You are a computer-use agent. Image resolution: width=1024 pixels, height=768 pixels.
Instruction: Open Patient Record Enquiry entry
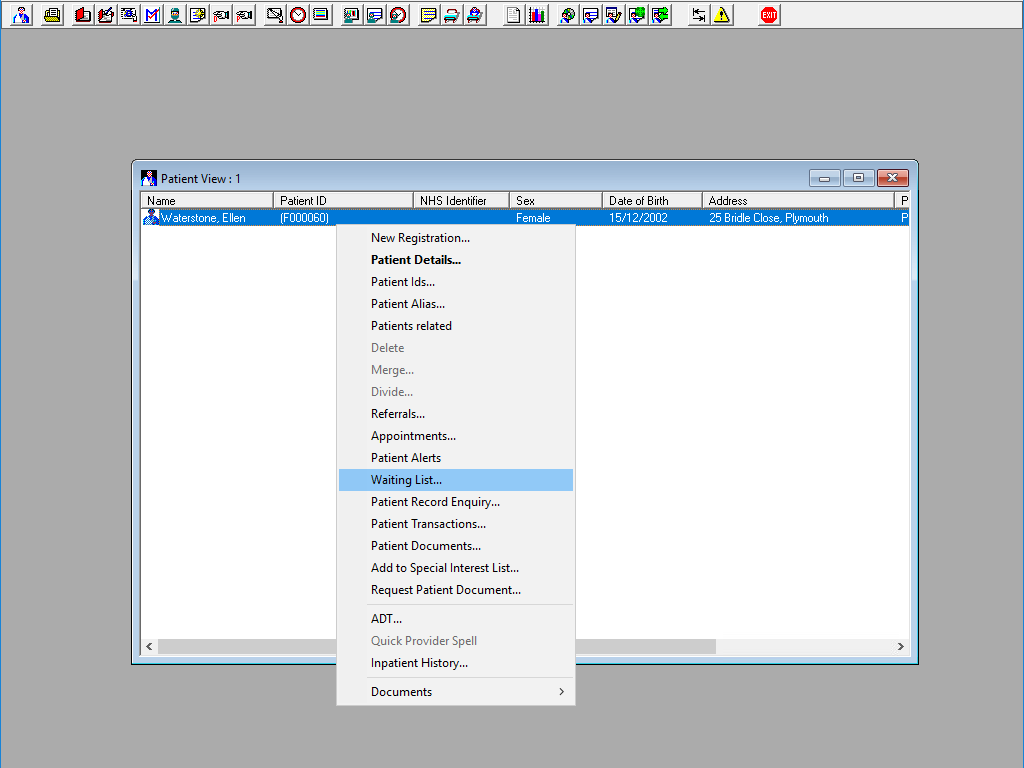coord(456,502)
